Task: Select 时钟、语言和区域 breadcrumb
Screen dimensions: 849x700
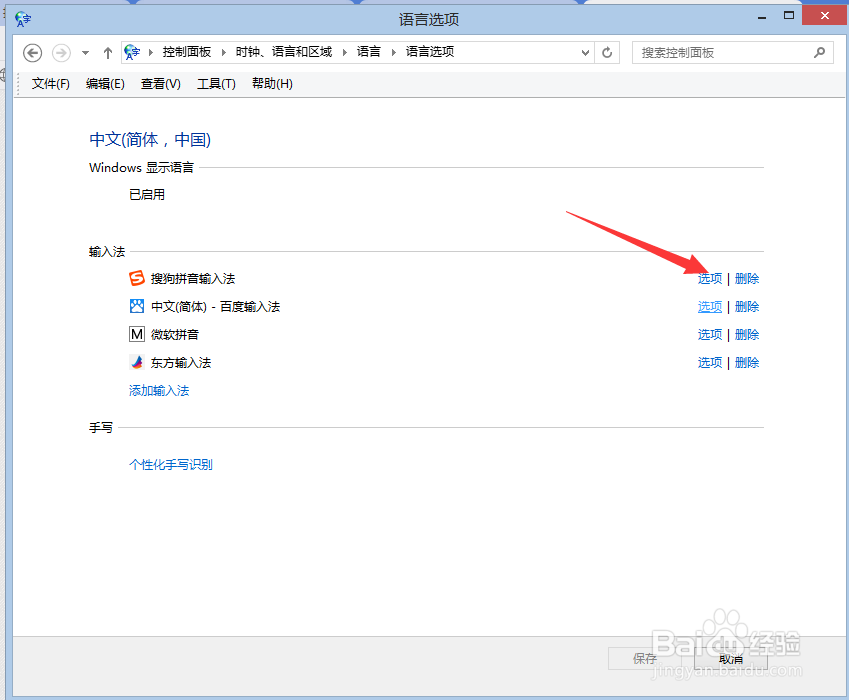Action: pyautogui.click(x=284, y=52)
